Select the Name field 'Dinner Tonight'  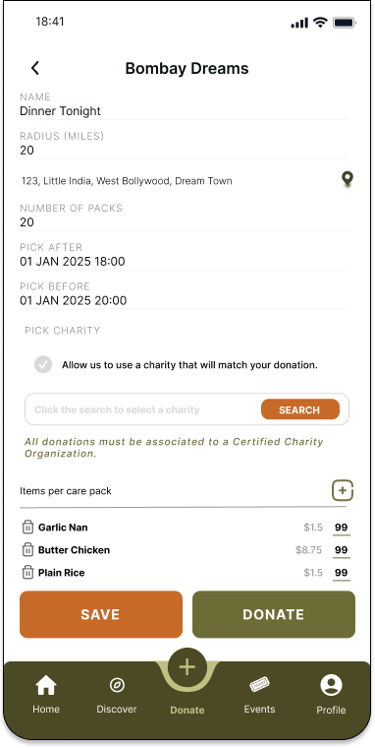coord(184,105)
